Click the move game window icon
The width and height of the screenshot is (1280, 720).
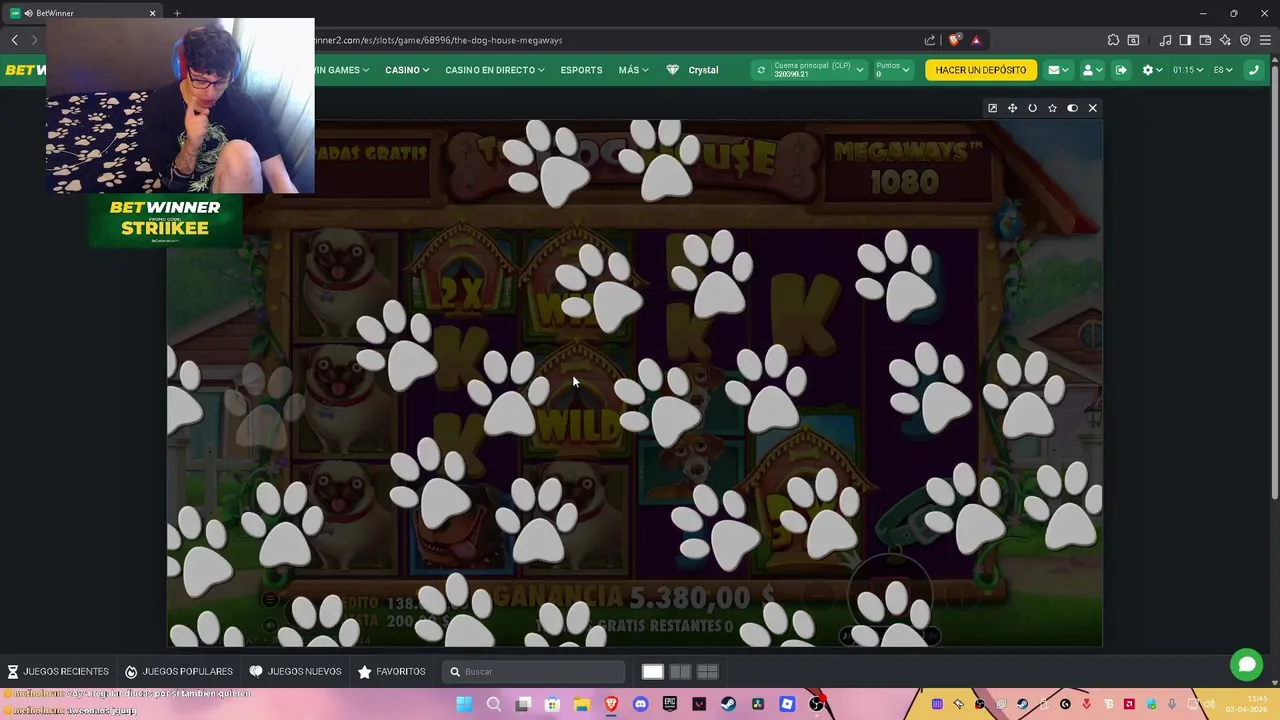coord(1012,108)
